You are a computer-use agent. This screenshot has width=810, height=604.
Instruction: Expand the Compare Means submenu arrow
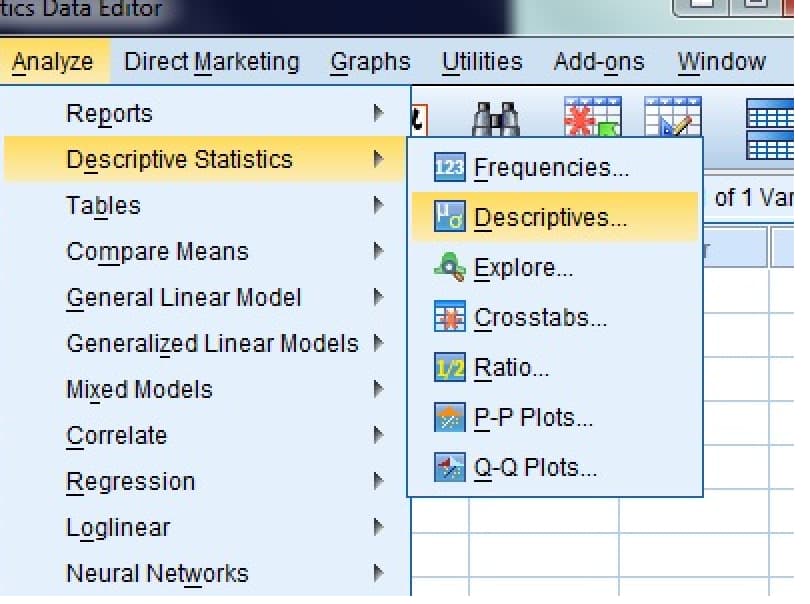379,251
